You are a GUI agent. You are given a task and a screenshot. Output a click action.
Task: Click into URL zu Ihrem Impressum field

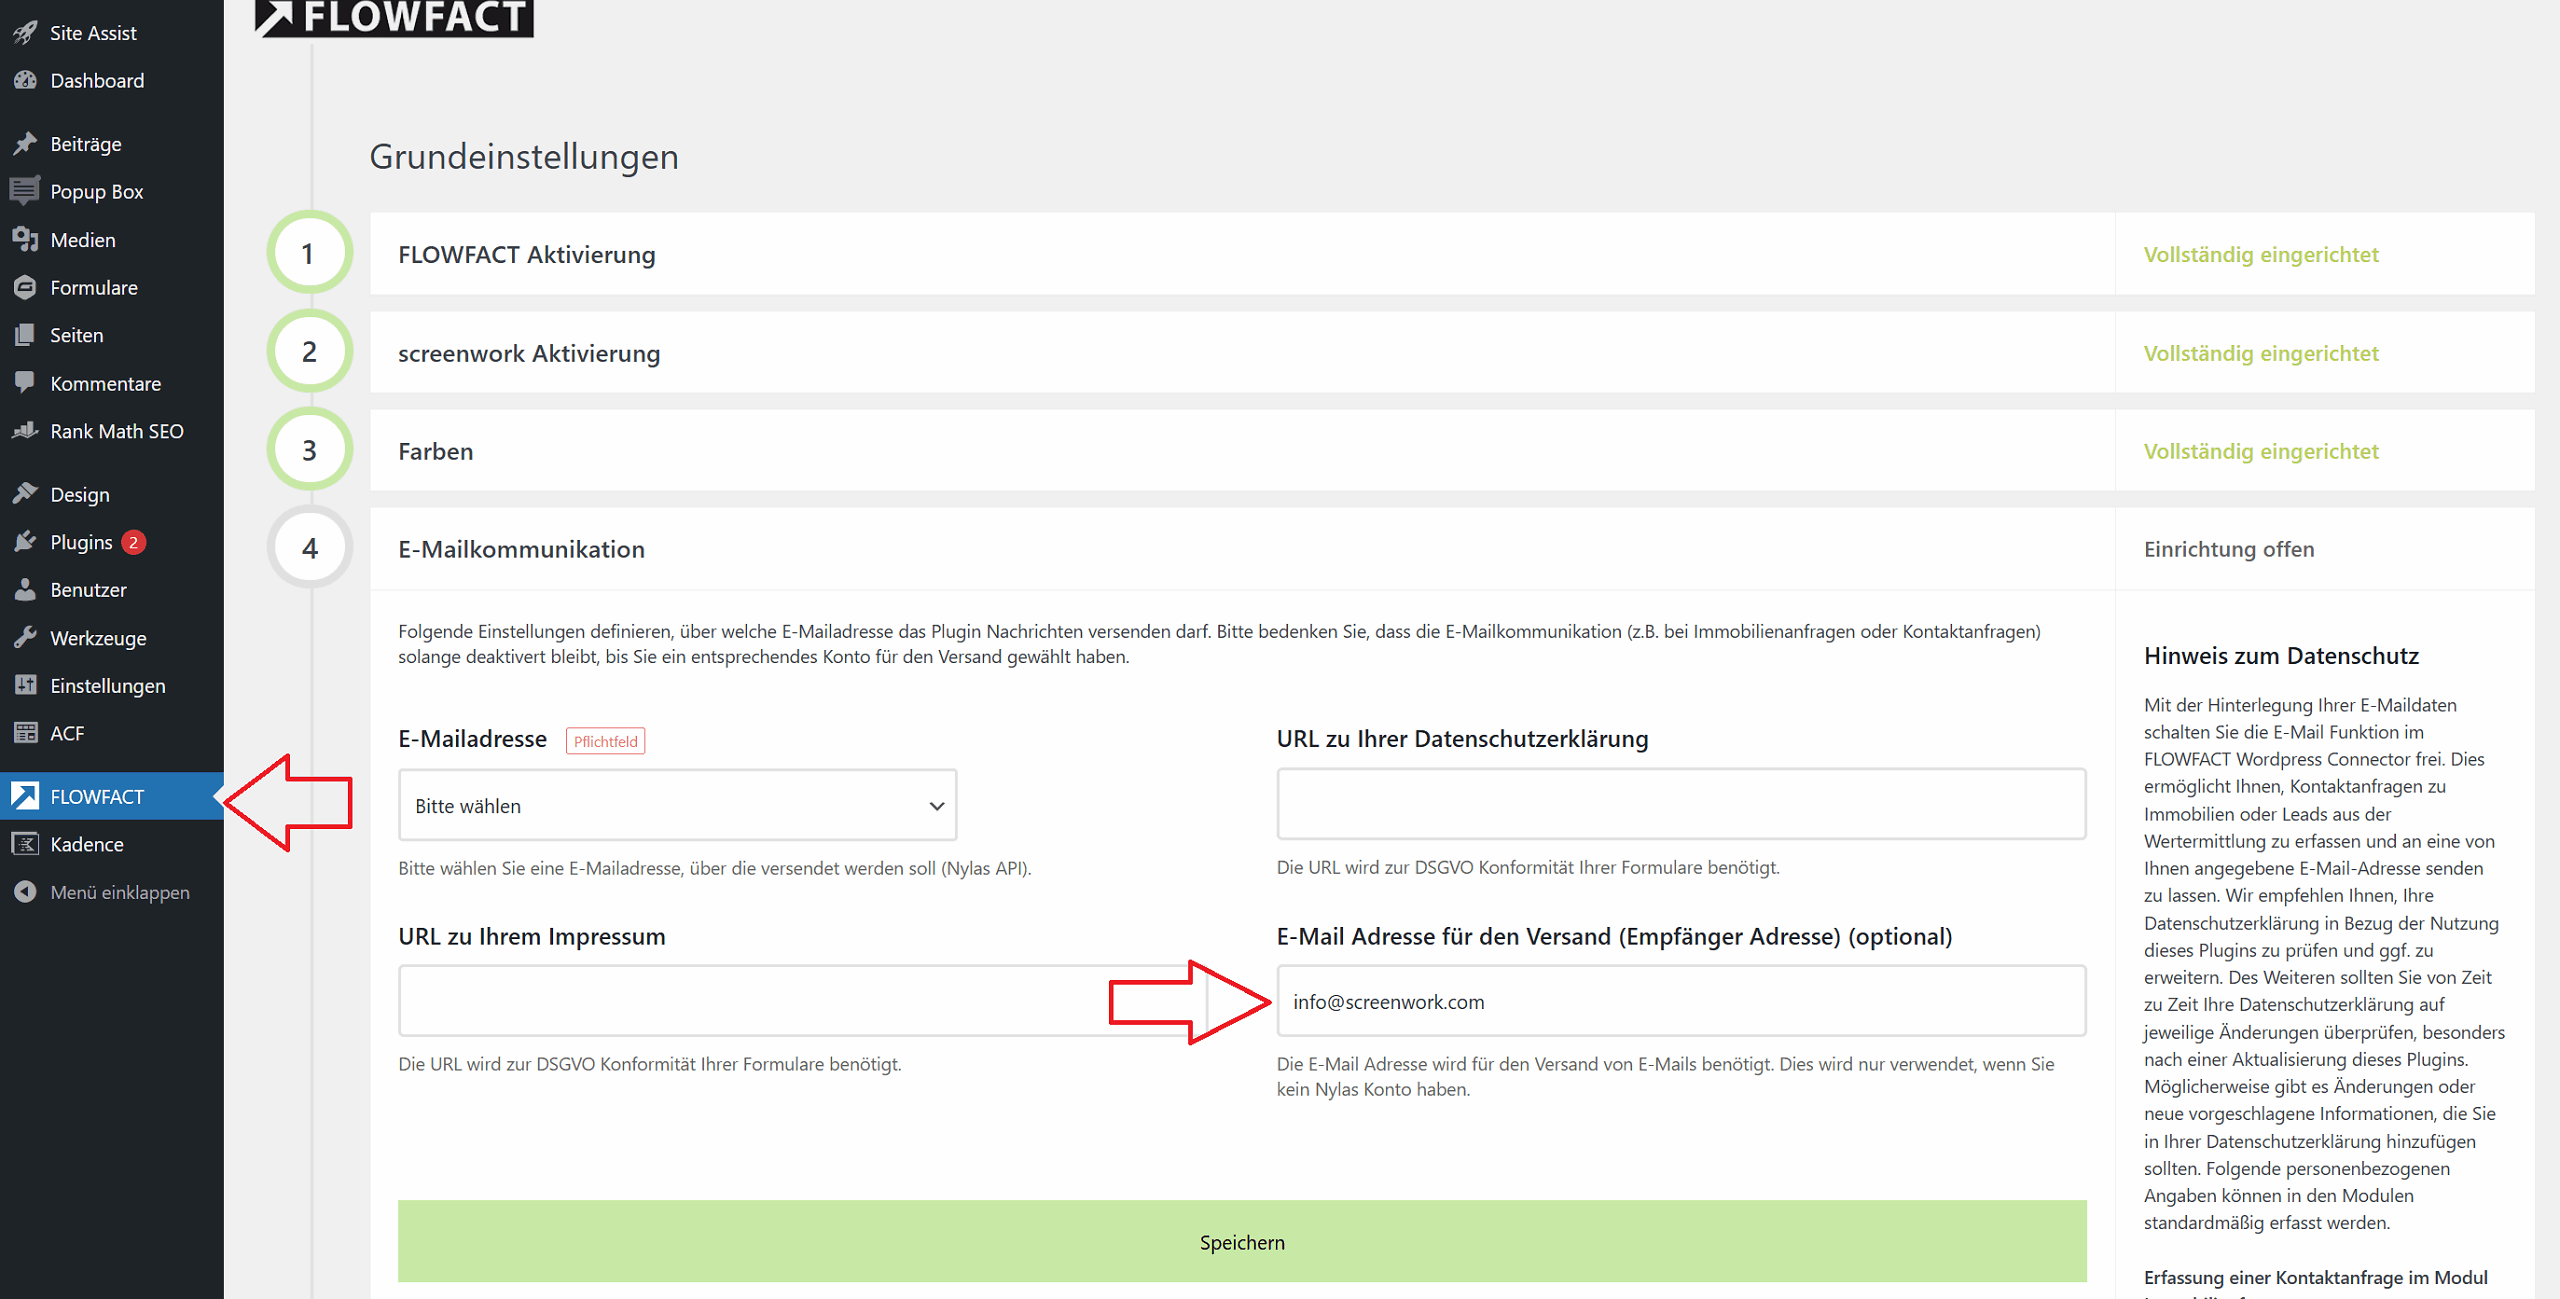point(802,1000)
